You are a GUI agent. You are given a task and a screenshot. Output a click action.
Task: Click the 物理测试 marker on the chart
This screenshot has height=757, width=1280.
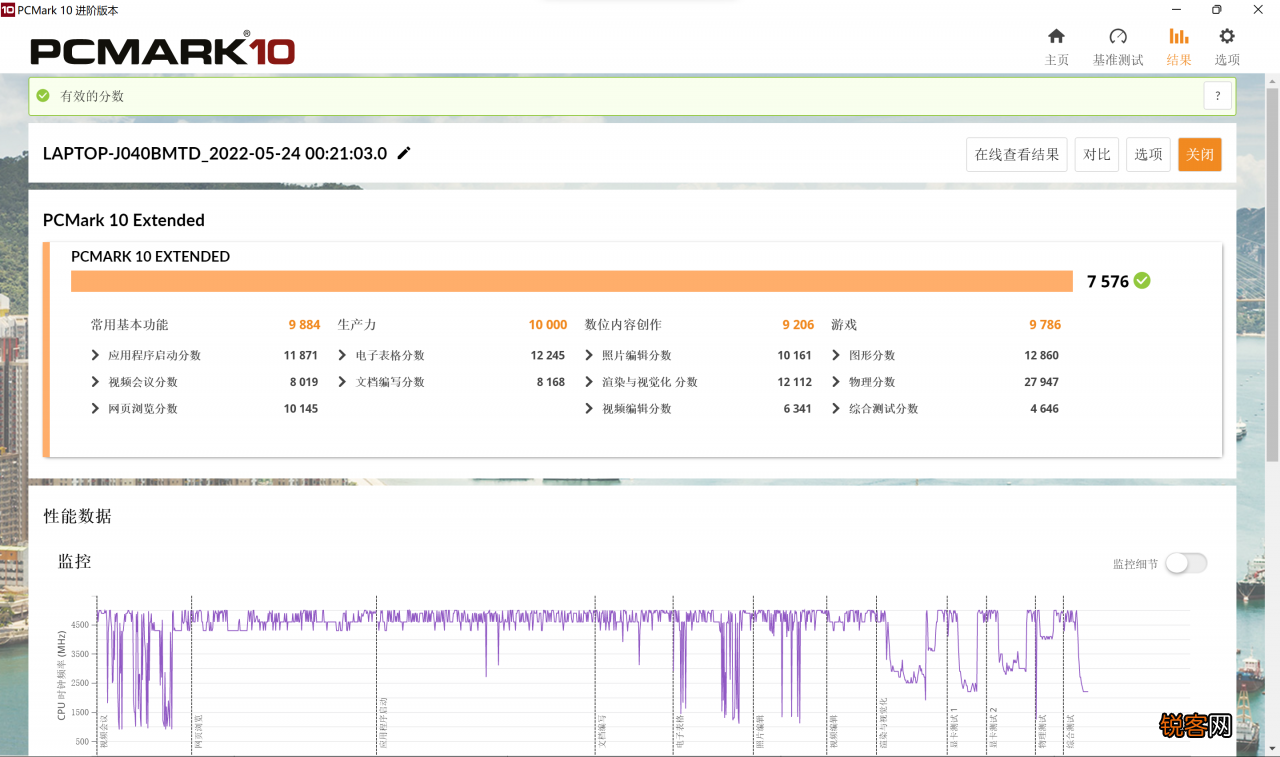pyautogui.click(x=1041, y=731)
